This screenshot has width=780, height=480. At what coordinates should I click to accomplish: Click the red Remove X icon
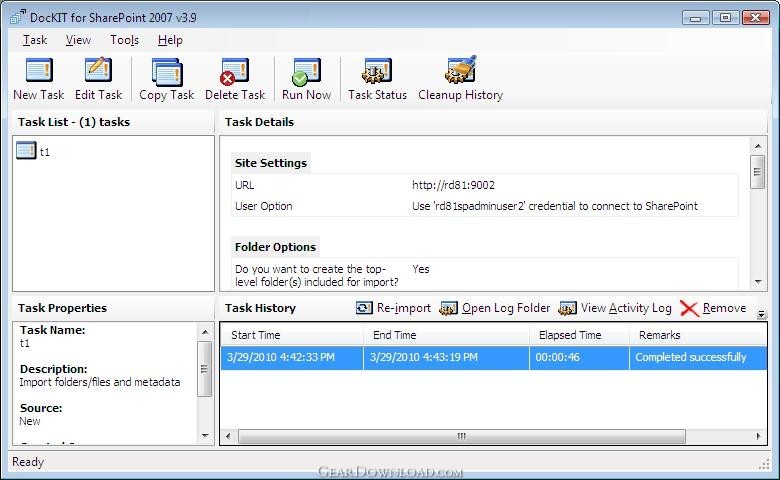point(689,308)
